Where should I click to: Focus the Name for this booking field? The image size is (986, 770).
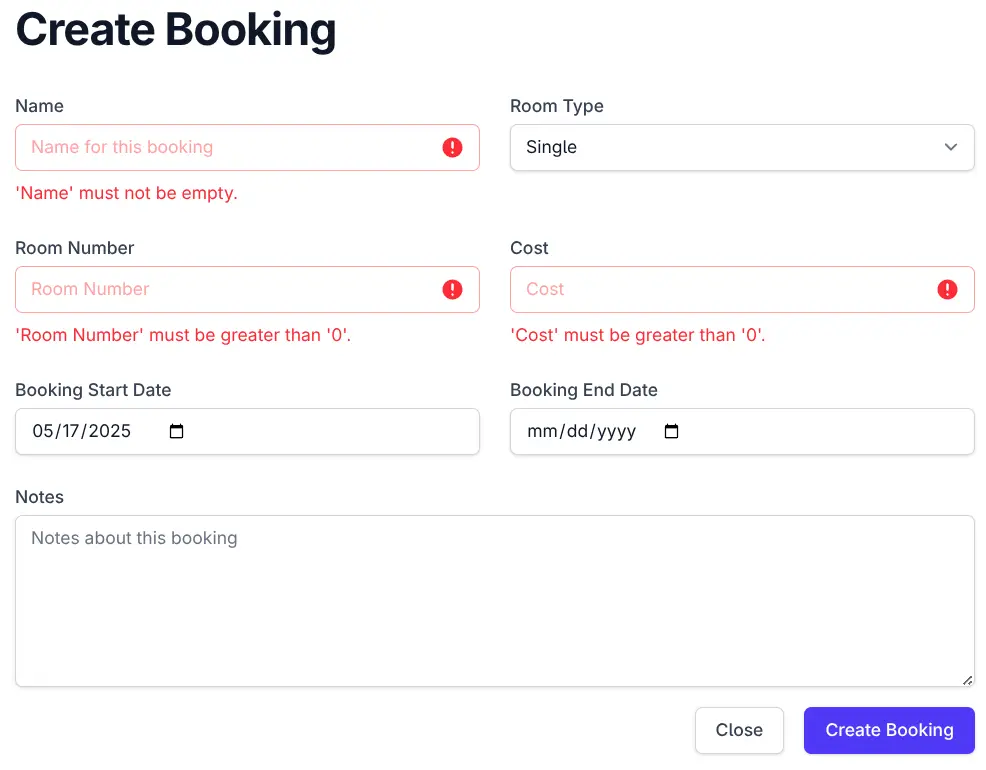(247, 148)
